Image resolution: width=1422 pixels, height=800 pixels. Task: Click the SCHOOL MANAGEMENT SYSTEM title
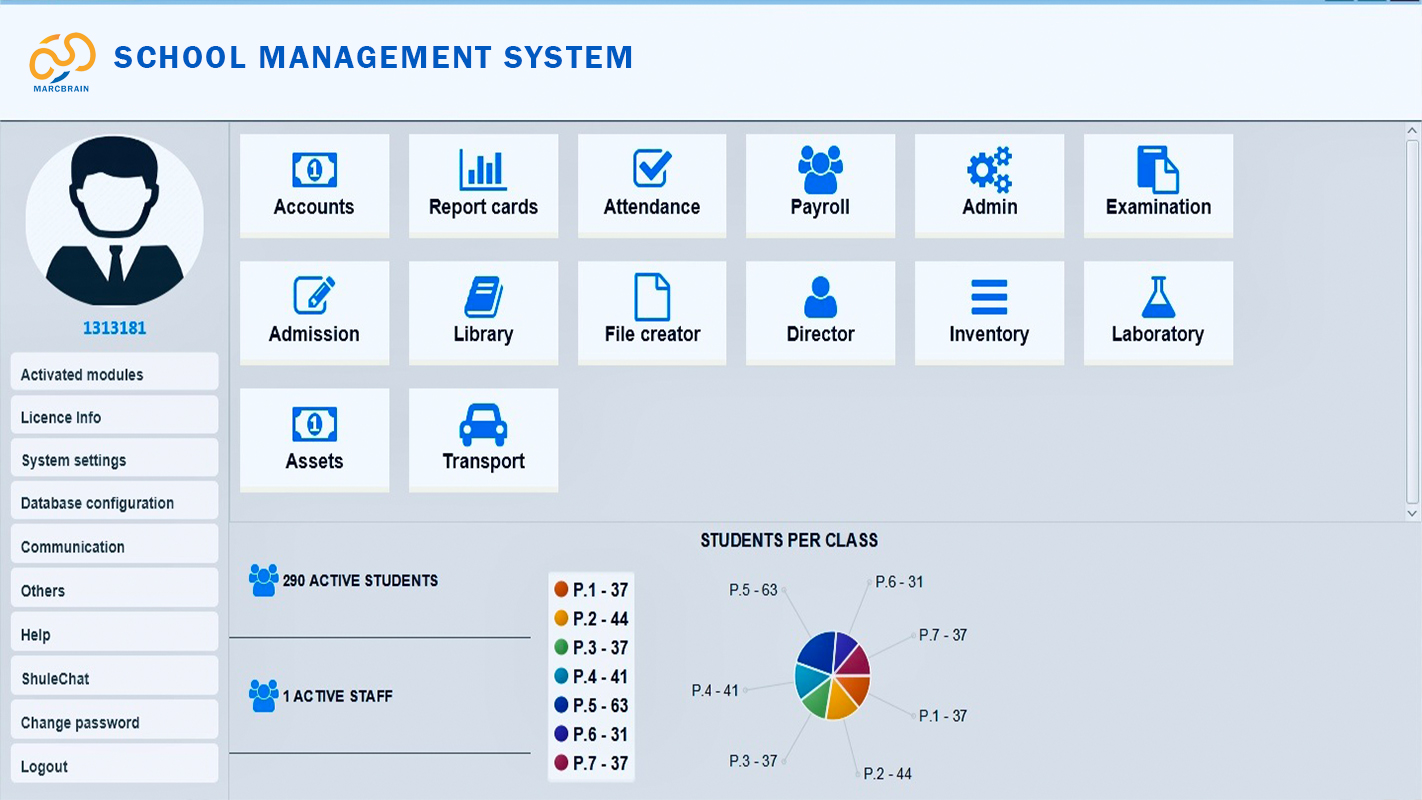coord(373,57)
